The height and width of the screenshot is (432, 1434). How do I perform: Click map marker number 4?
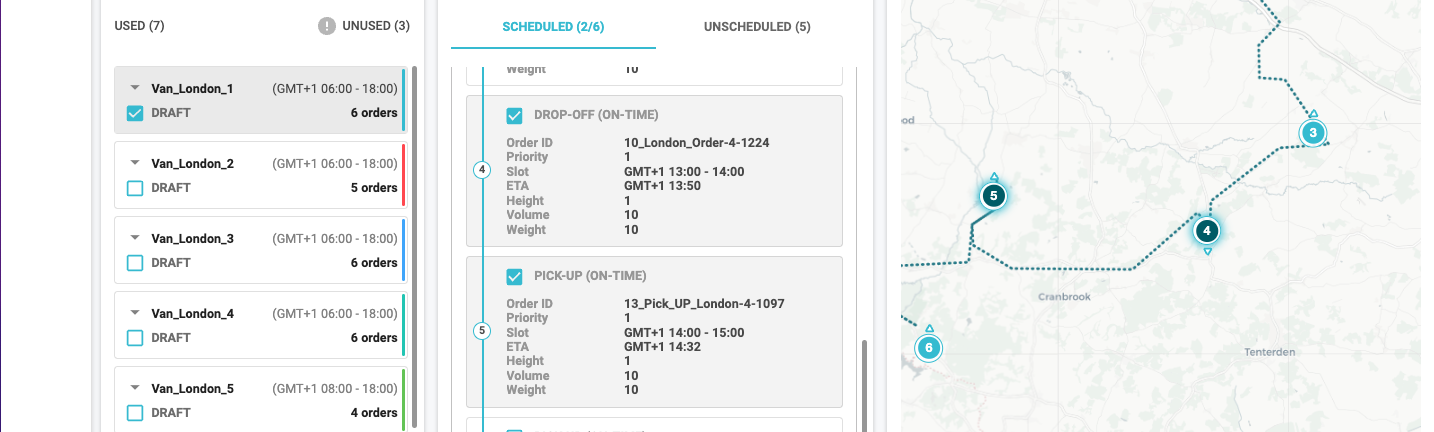pyautogui.click(x=1207, y=231)
